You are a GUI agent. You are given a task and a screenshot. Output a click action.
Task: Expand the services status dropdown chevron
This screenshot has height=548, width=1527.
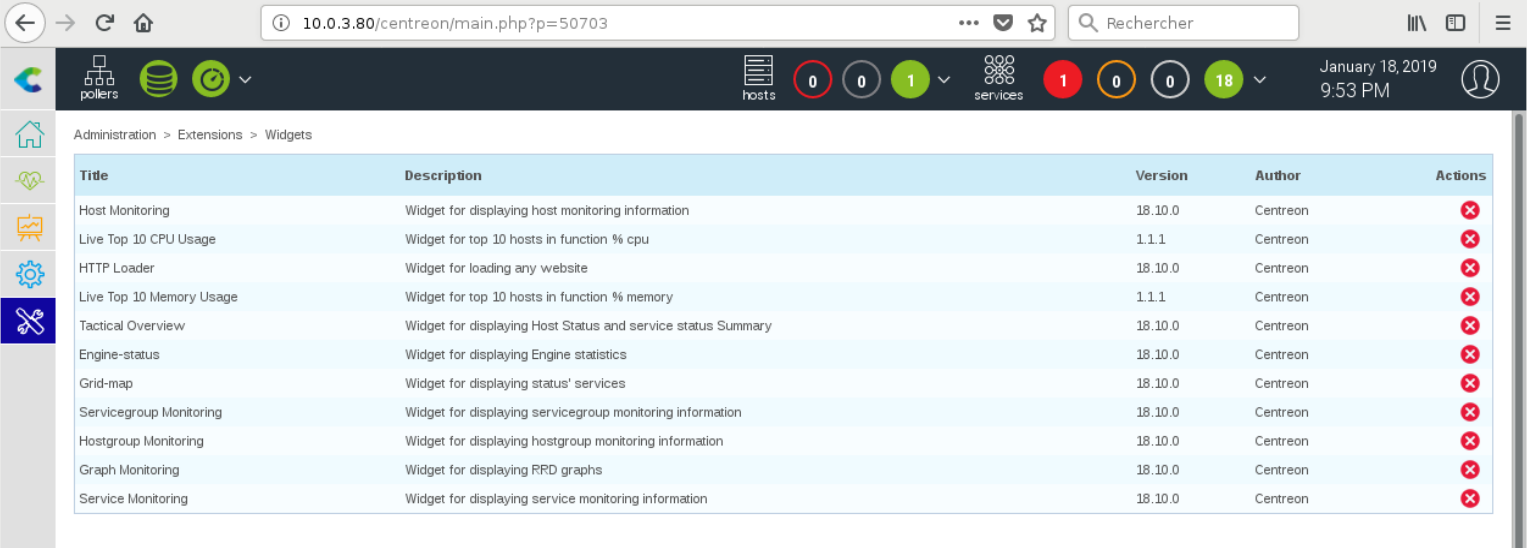click(1259, 79)
